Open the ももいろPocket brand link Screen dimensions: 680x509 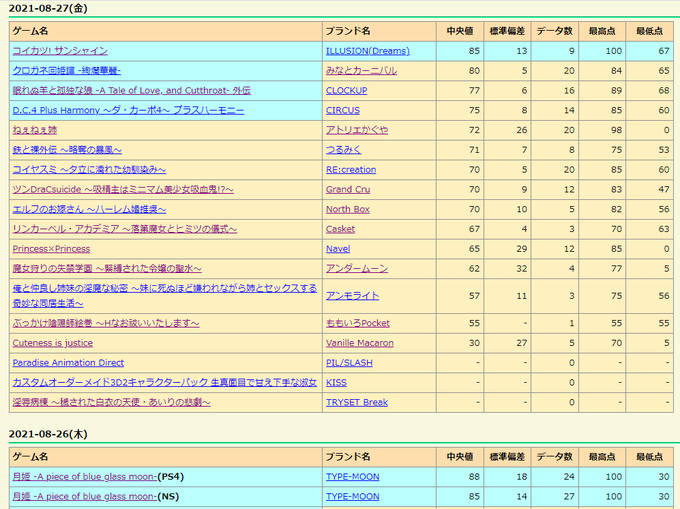[358, 323]
